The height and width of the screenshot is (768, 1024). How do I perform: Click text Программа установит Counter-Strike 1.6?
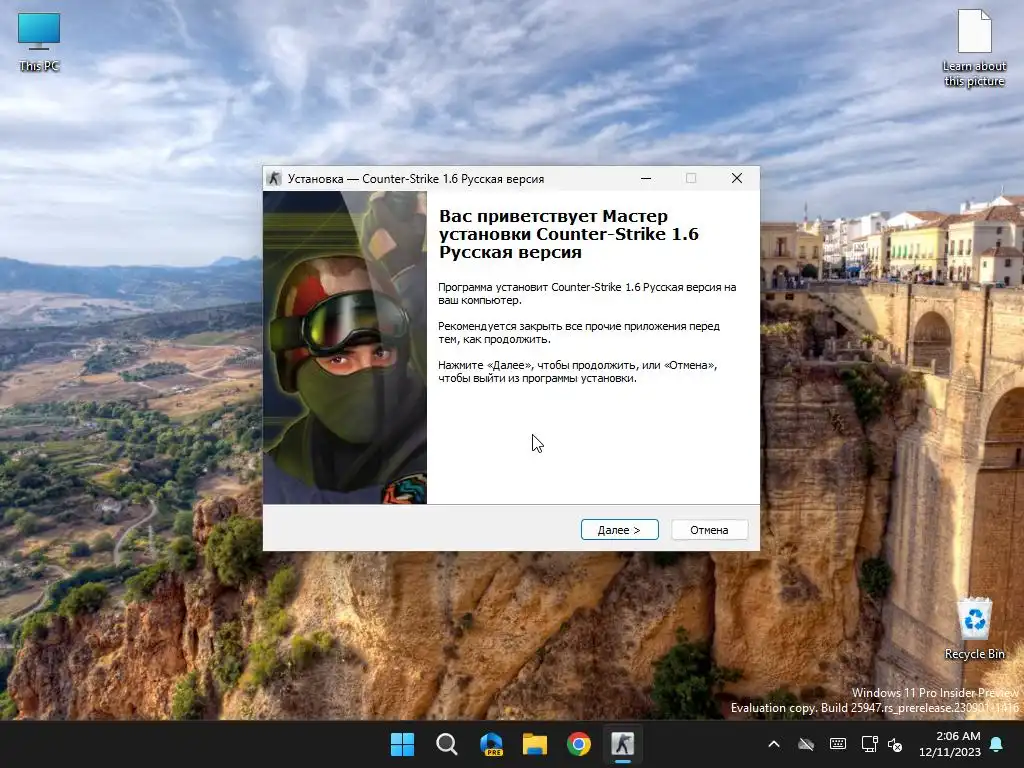pos(587,293)
